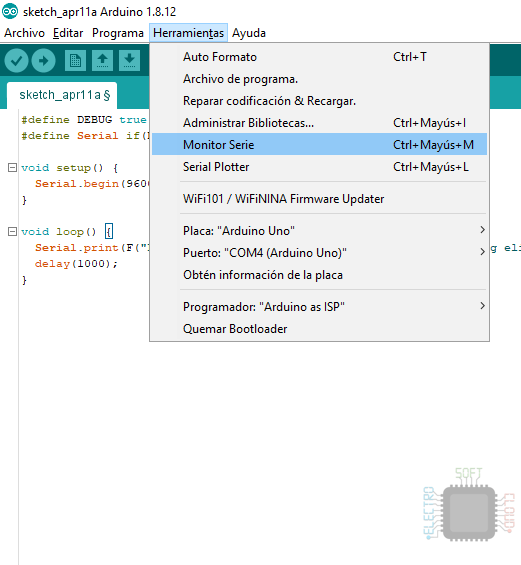Open the Archivo menu

coord(24,33)
